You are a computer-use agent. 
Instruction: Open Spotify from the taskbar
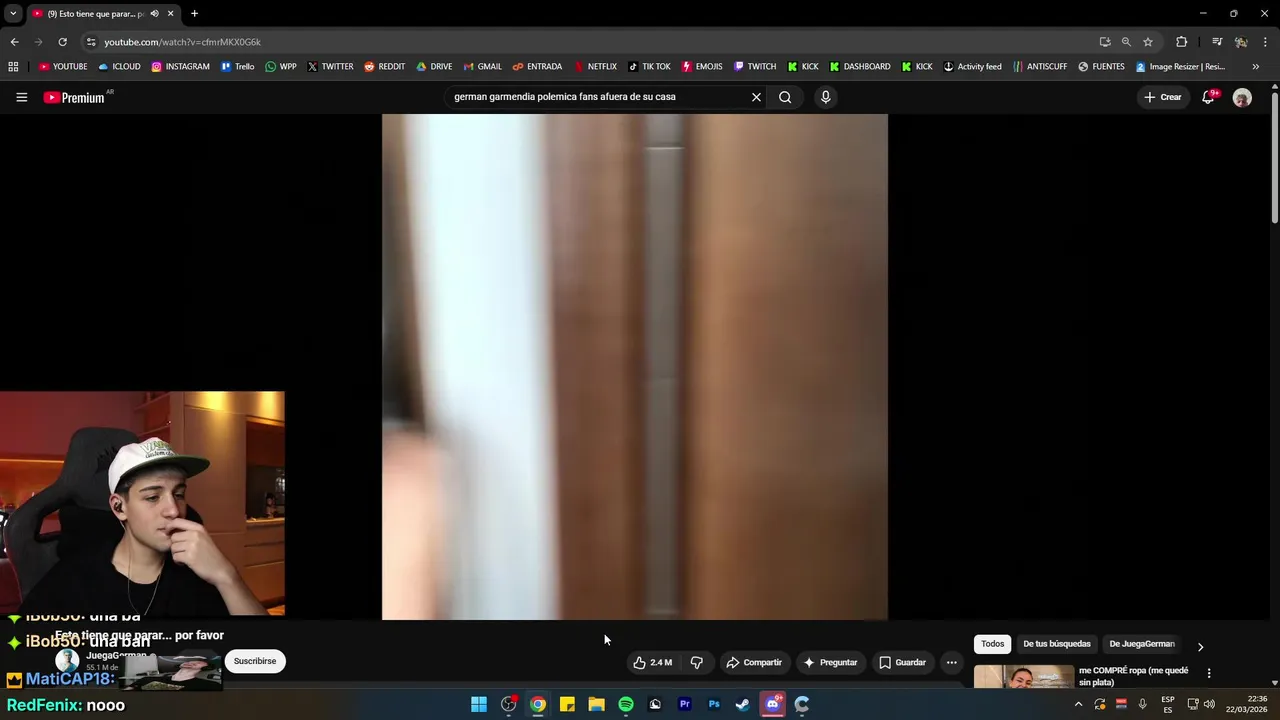pos(626,704)
